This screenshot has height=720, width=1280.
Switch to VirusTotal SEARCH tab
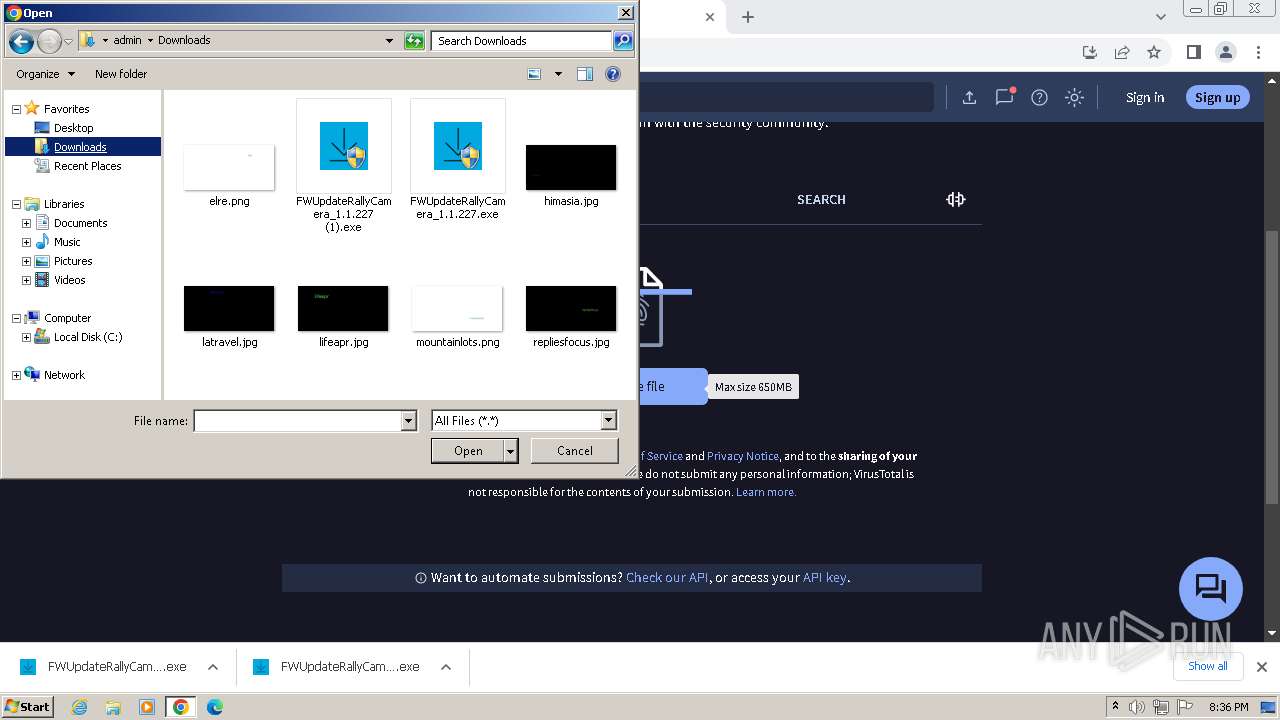[821, 200]
